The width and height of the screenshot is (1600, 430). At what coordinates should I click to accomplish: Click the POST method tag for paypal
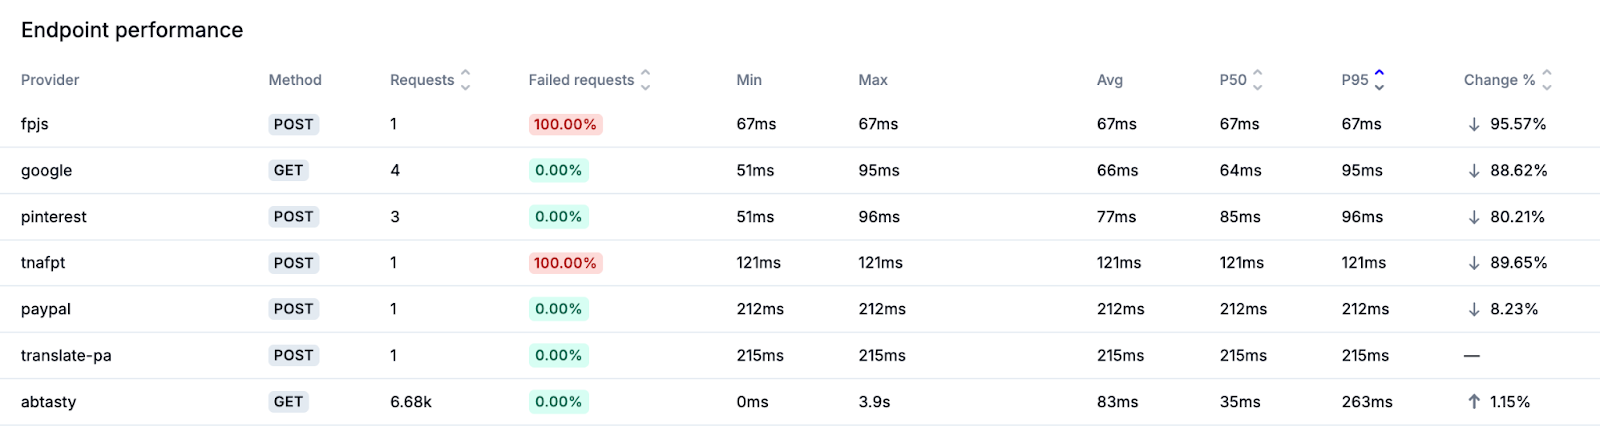pos(293,309)
